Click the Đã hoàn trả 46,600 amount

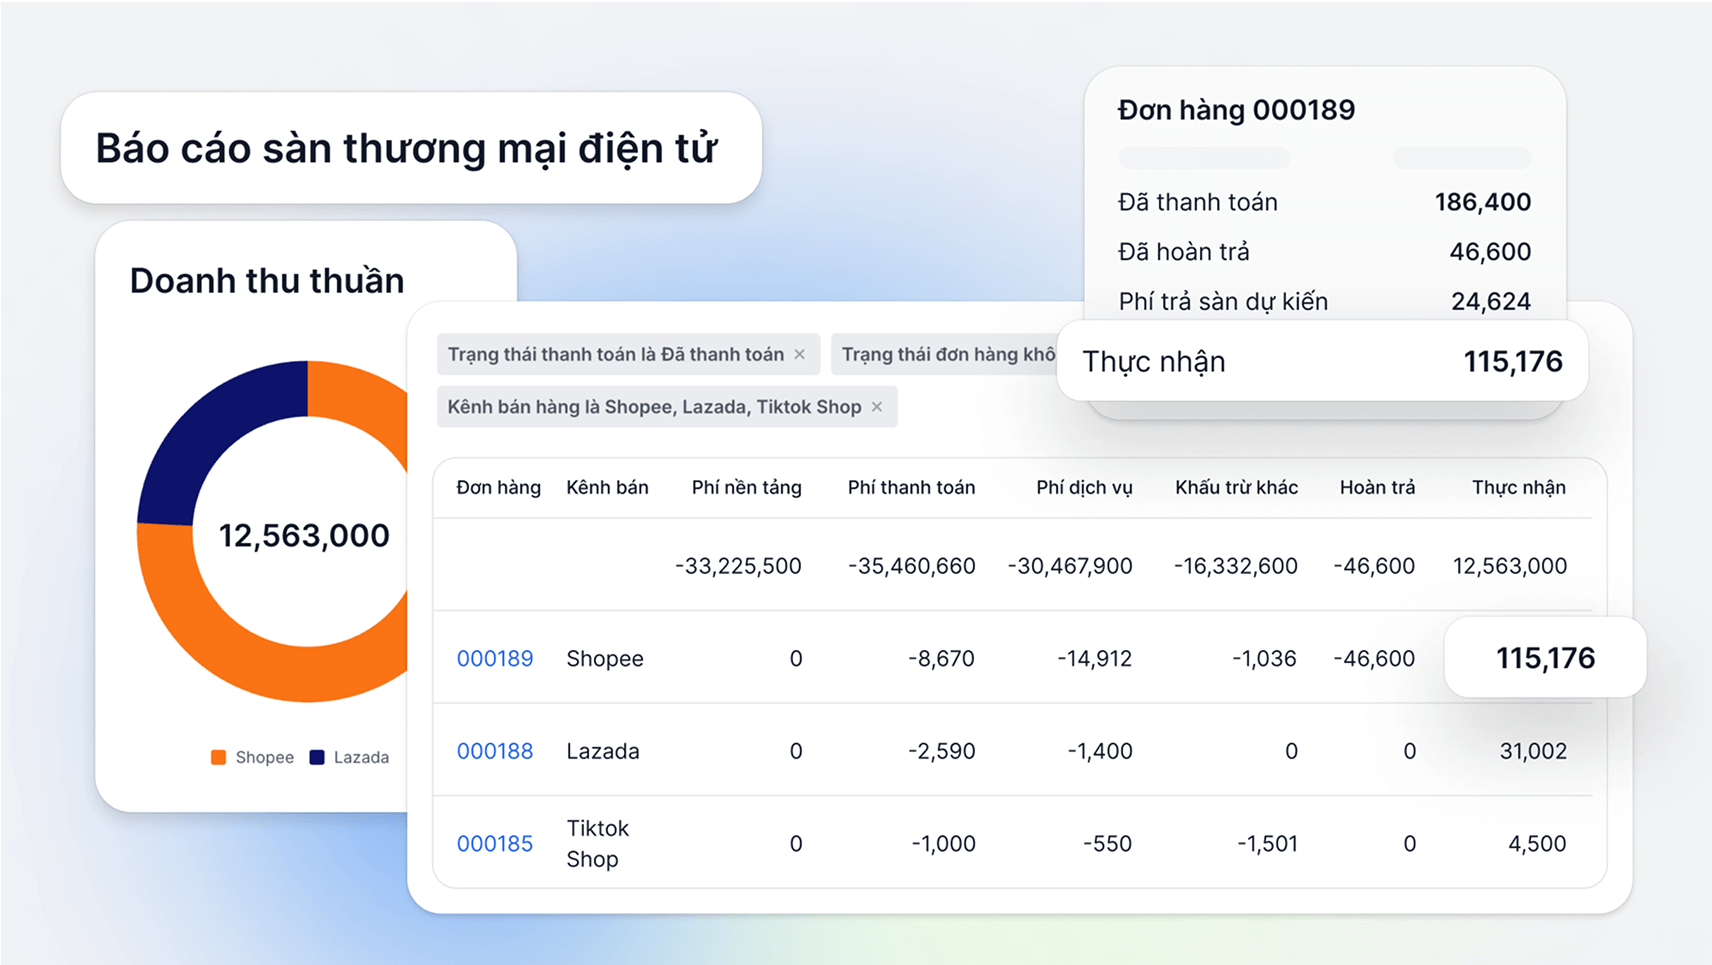click(x=1490, y=252)
